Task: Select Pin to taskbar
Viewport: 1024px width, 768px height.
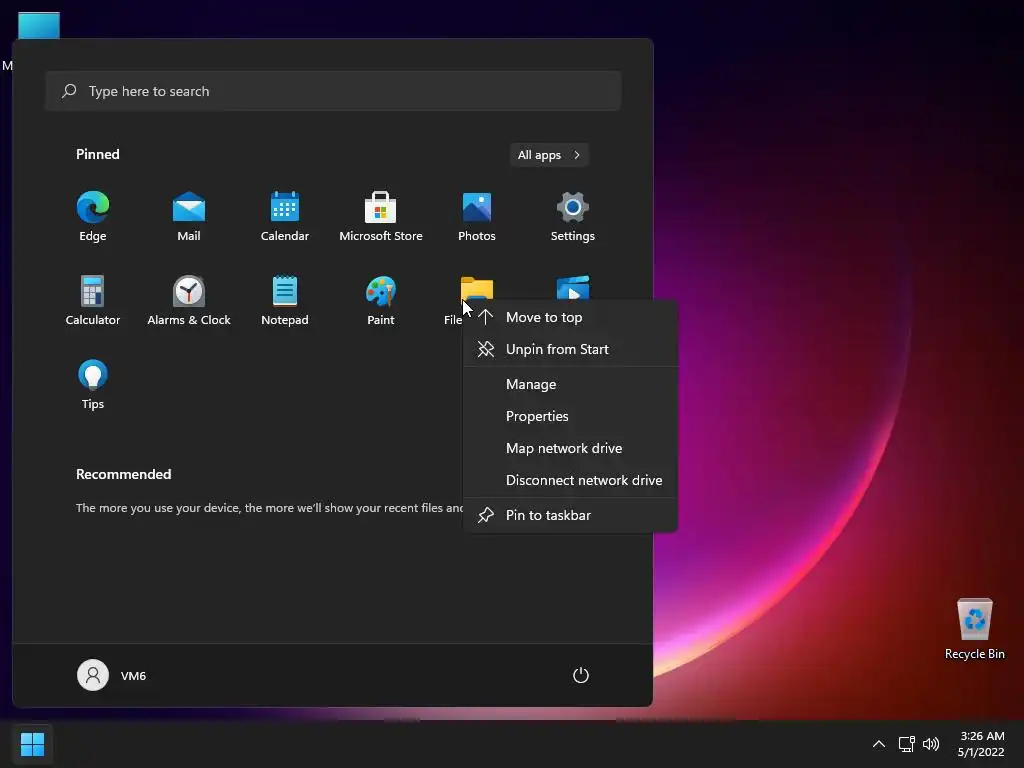Action: (x=570, y=515)
